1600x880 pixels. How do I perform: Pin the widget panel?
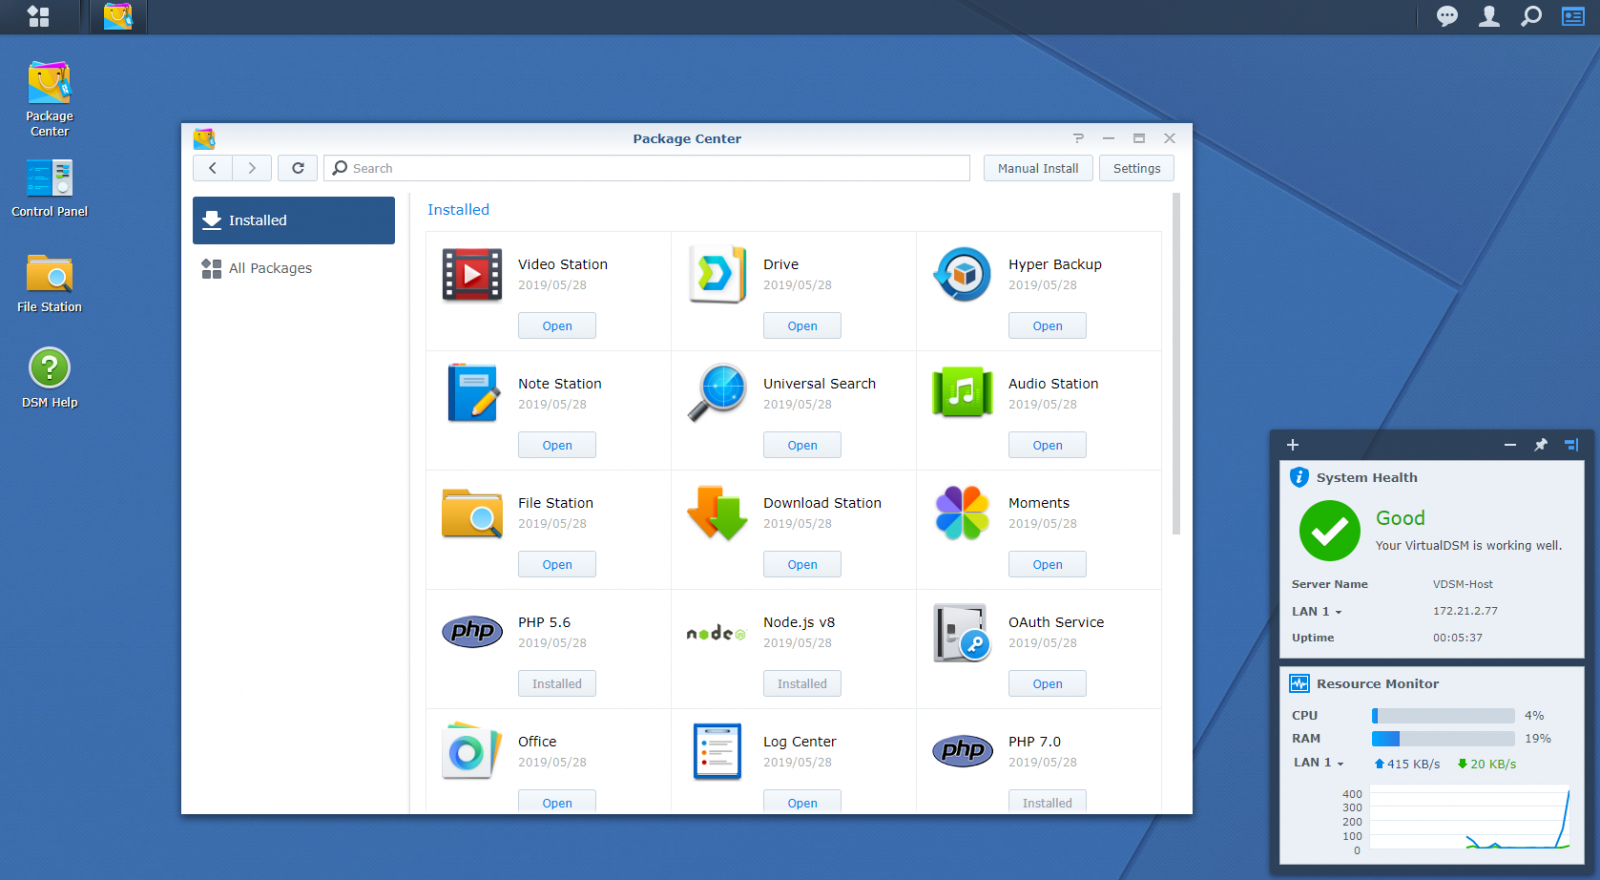(x=1541, y=445)
